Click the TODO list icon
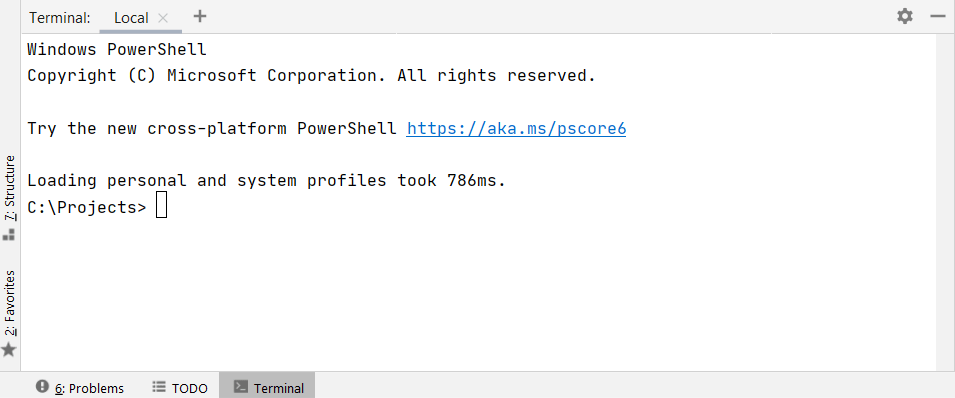Image resolution: width=955 pixels, height=398 pixels. (x=159, y=386)
